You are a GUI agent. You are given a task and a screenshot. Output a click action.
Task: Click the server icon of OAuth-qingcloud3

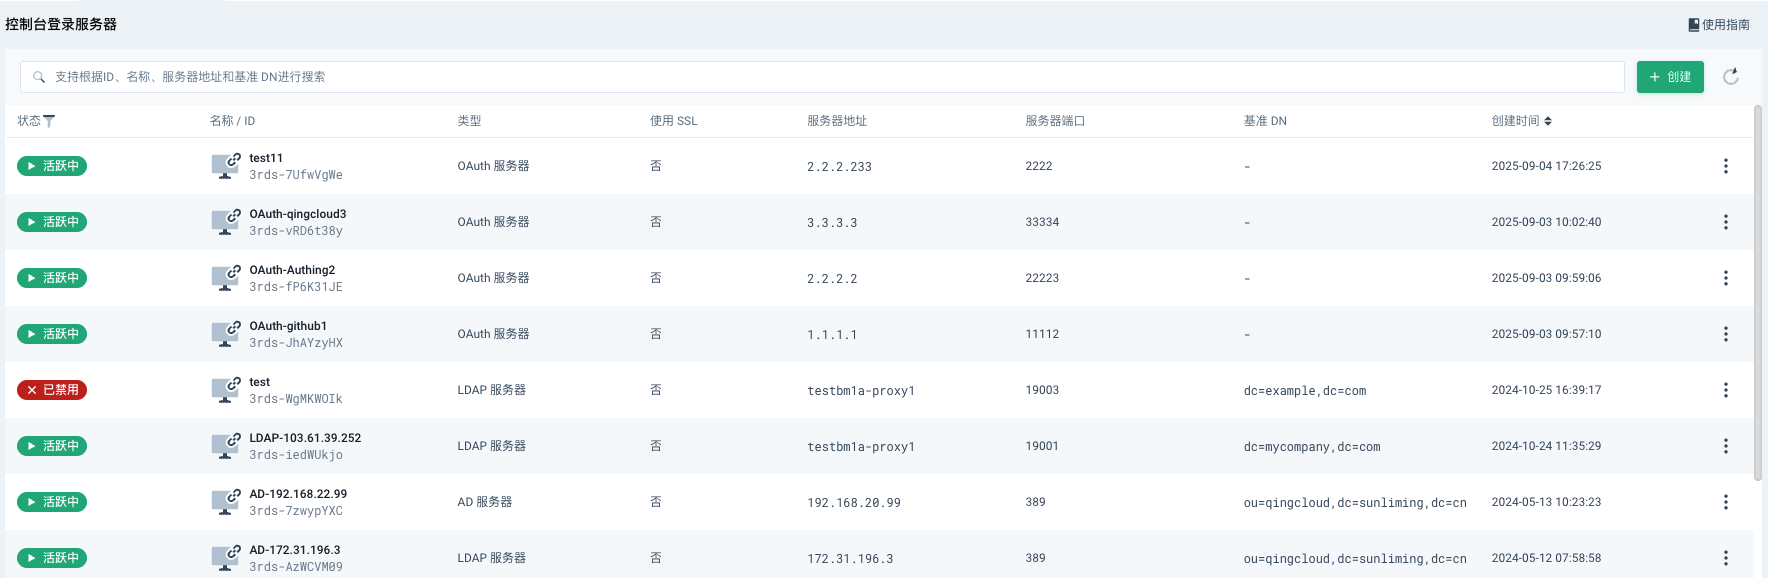coord(226,222)
